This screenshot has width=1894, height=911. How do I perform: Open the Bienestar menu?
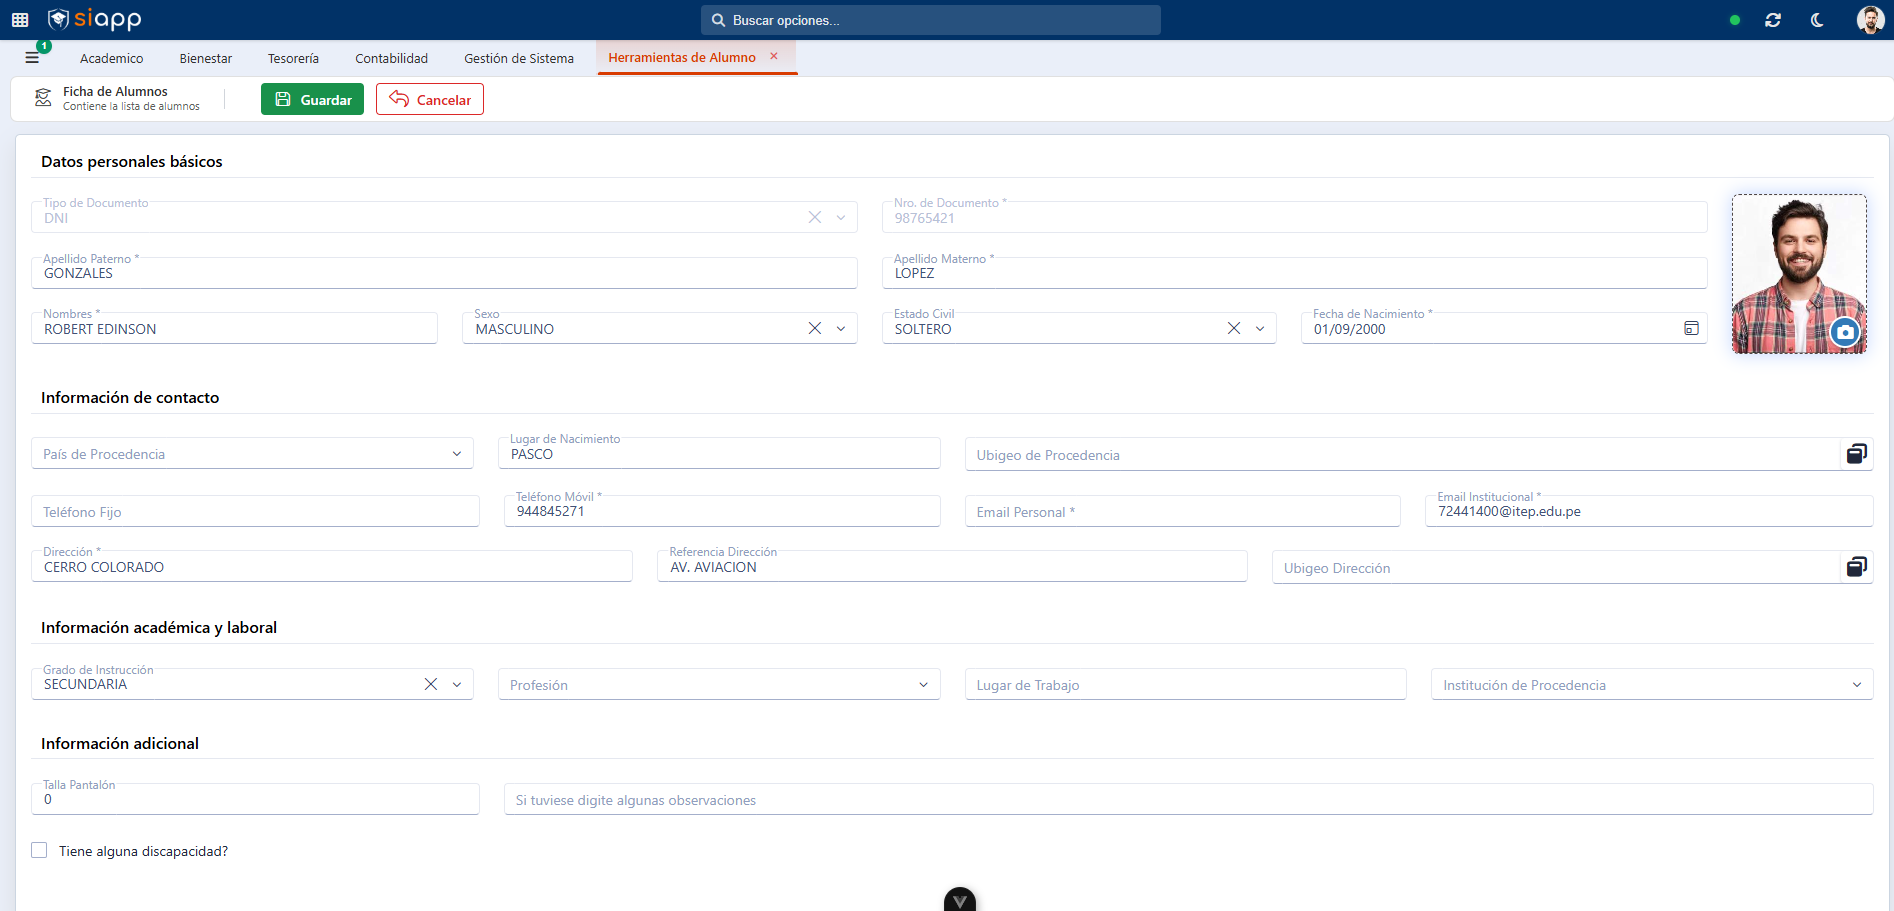[206, 58]
